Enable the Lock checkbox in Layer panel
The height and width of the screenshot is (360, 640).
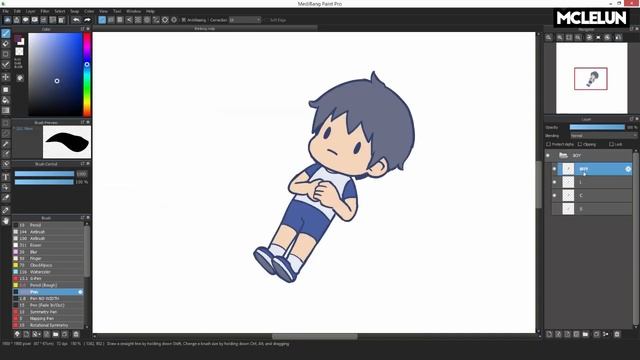pyautogui.click(x=611, y=144)
